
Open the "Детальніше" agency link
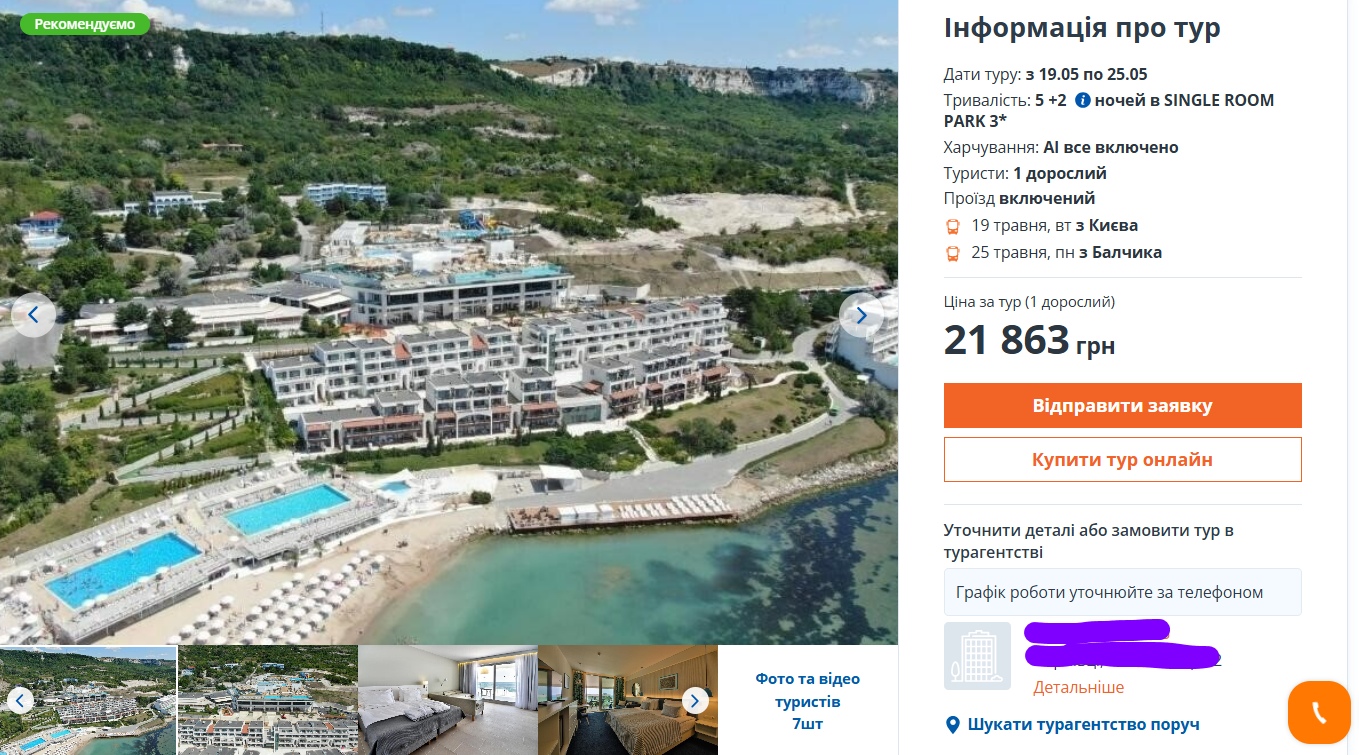click(x=1078, y=687)
